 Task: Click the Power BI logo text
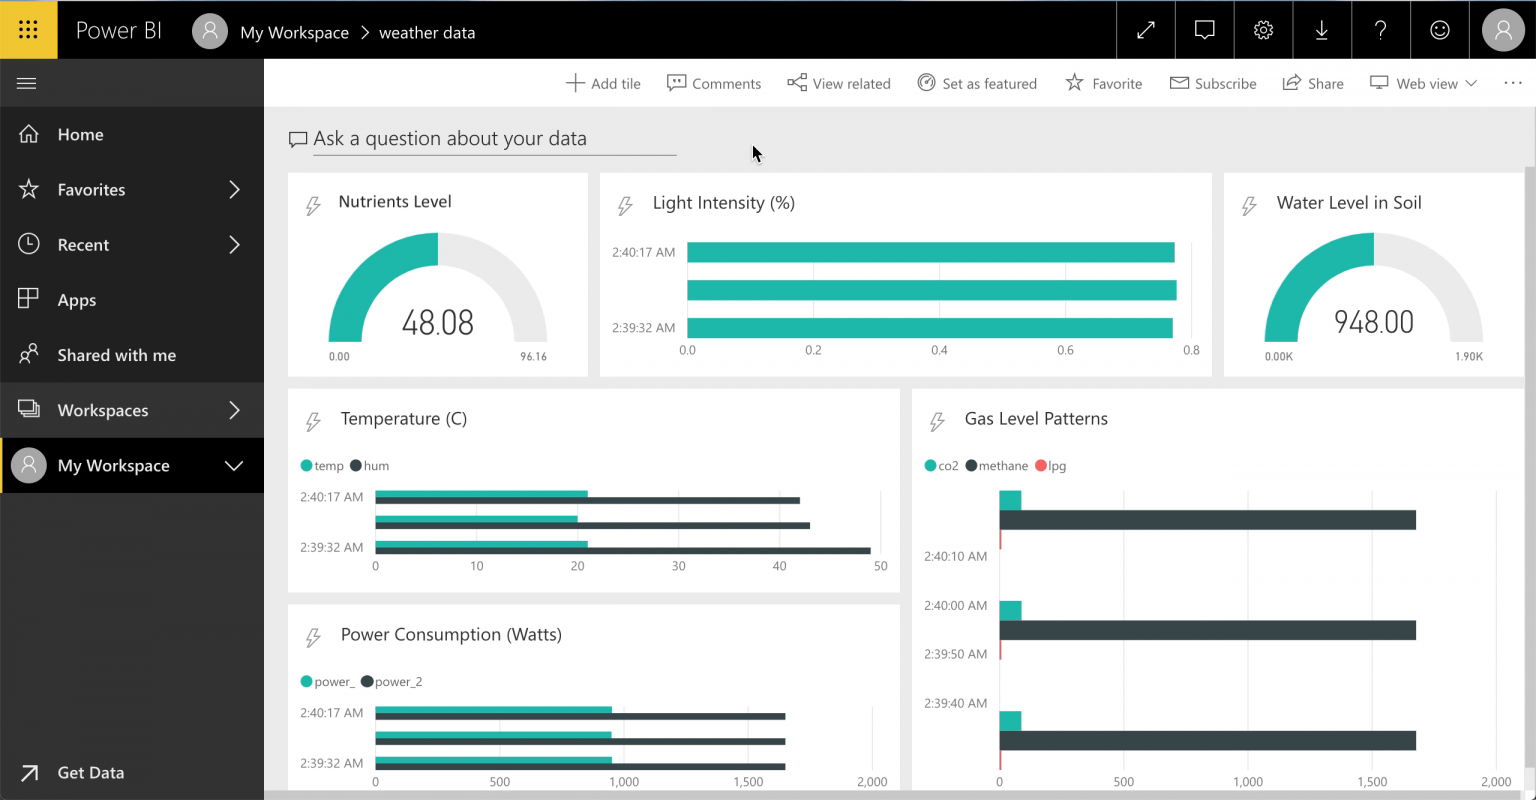118,30
